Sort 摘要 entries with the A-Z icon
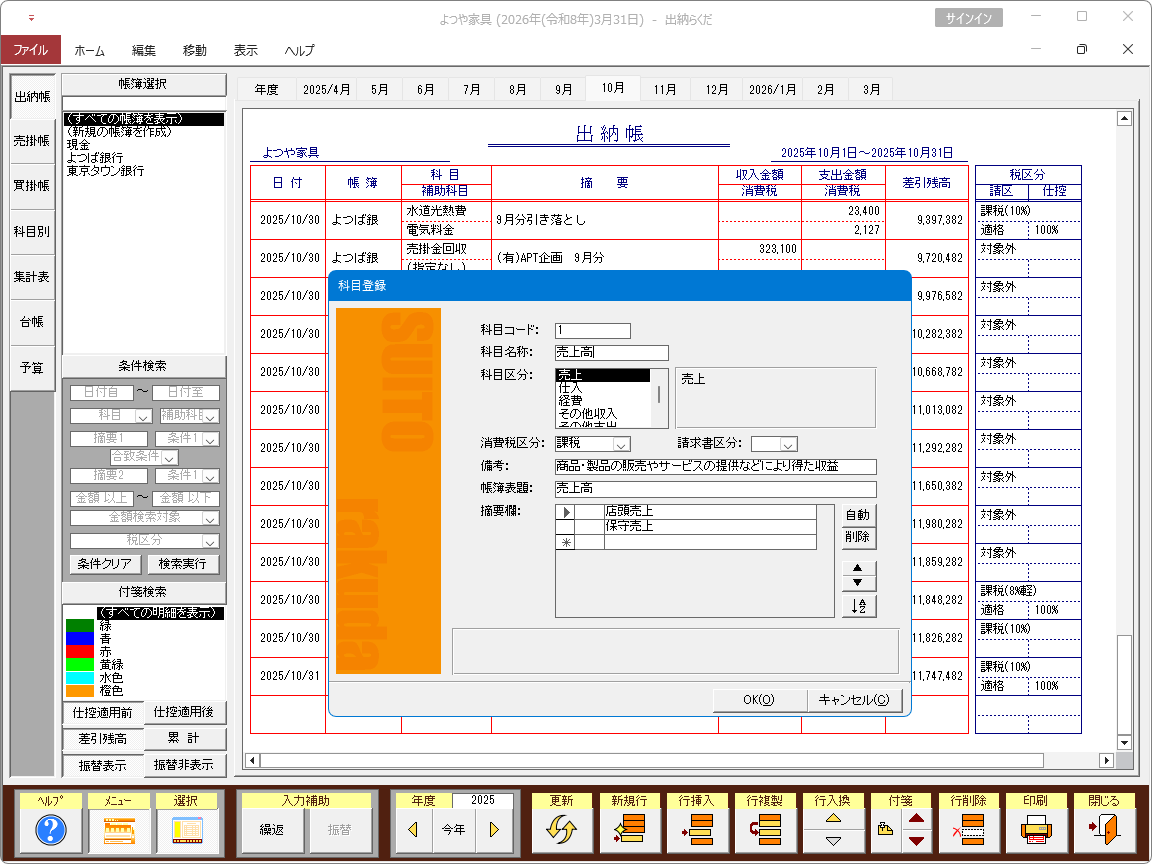The height and width of the screenshot is (864, 1152). [x=858, y=606]
